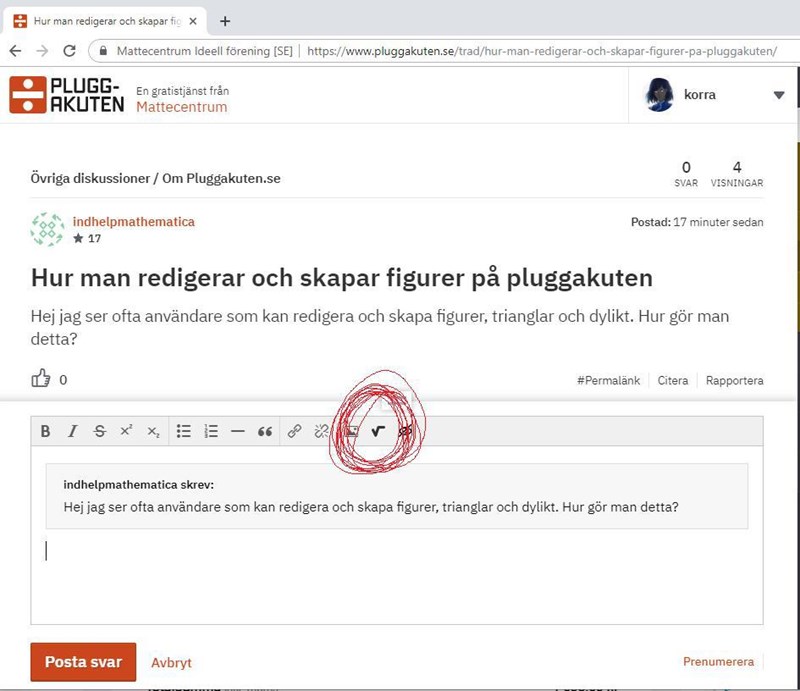Click in the reply text area
The height and width of the screenshot is (691, 800).
397,580
